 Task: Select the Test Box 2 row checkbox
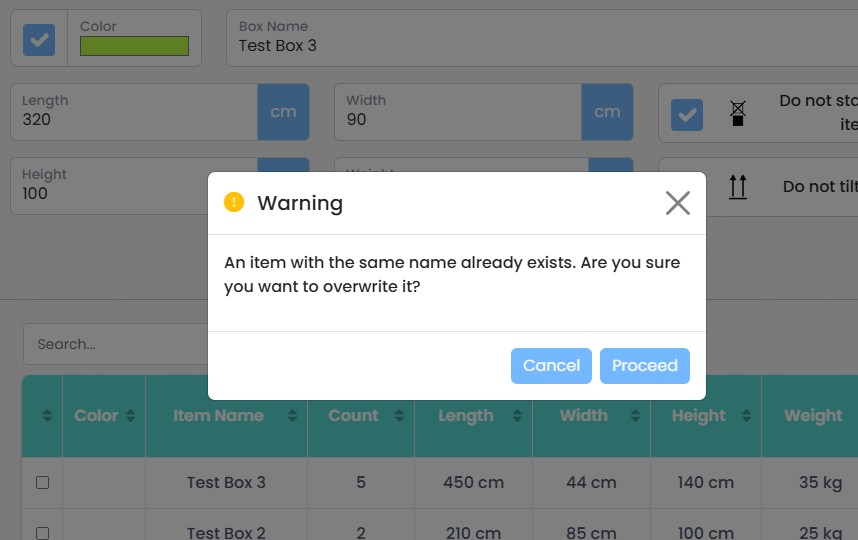(x=42, y=532)
